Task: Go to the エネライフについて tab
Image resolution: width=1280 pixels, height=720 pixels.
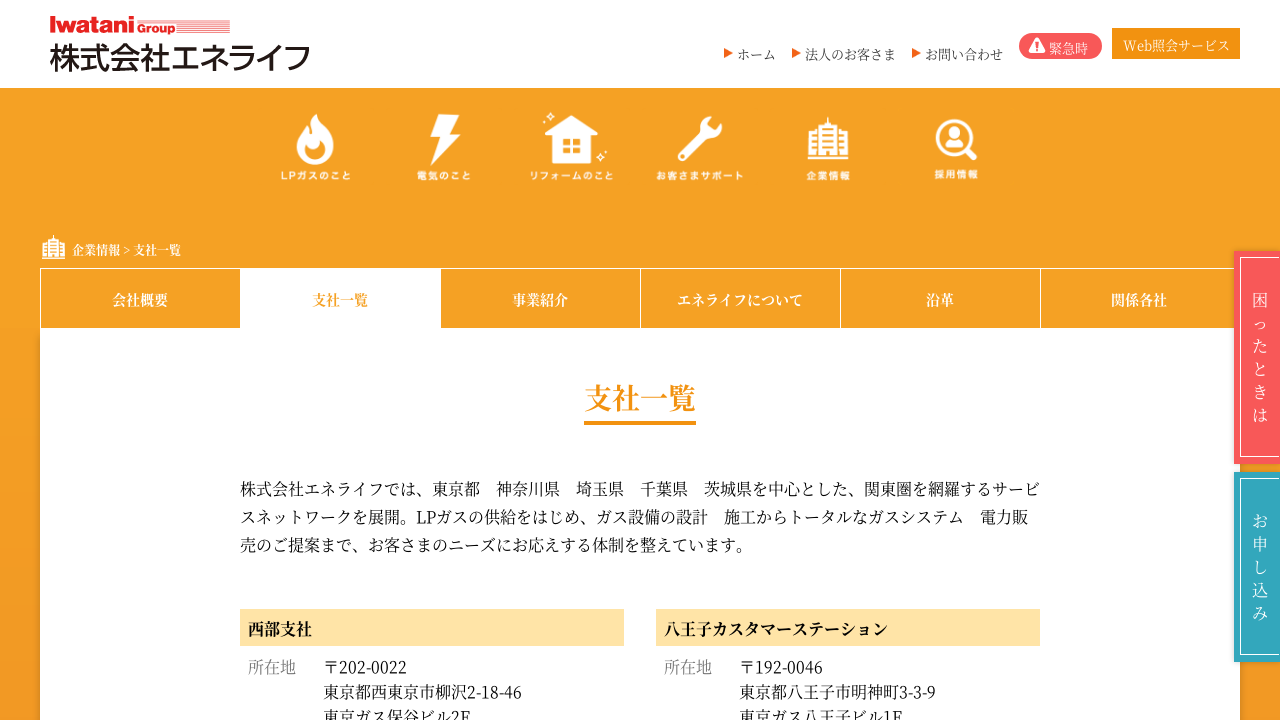Action: pyautogui.click(x=740, y=299)
